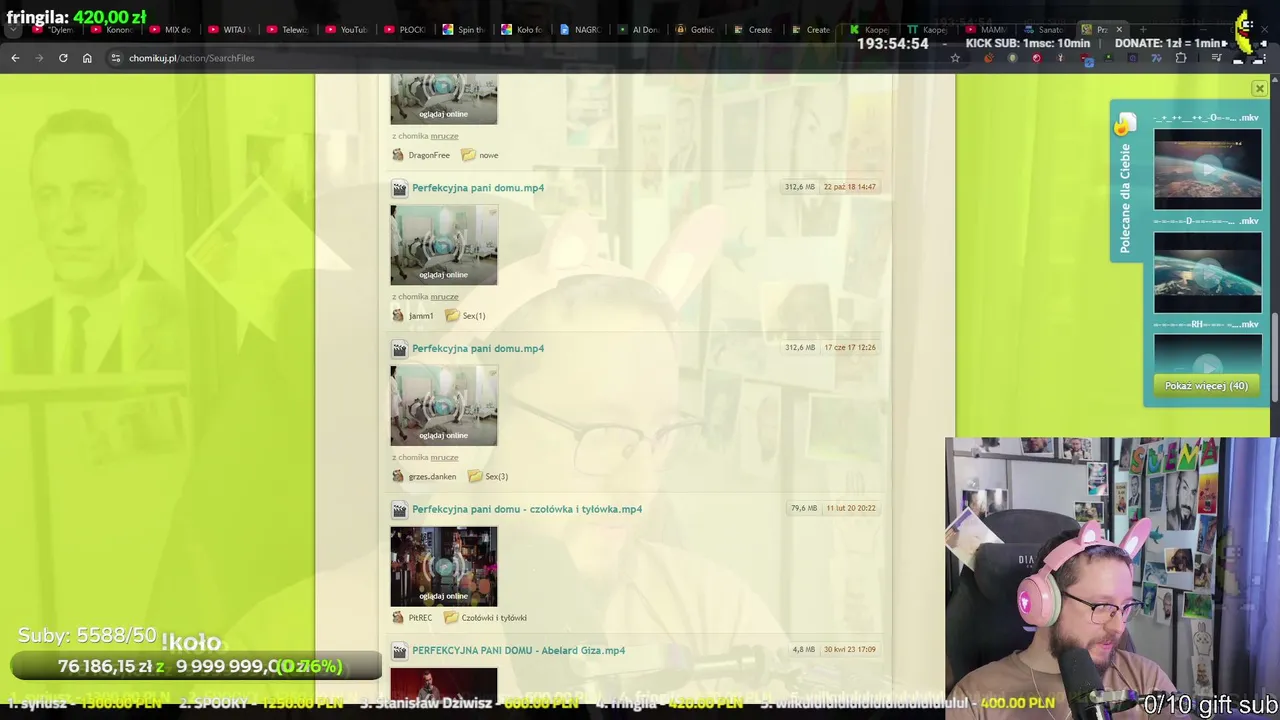The width and height of the screenshot is (1280, 720).
Task: Open the Czołówki i tyłówki folder link
Action: tap(494, 618)
